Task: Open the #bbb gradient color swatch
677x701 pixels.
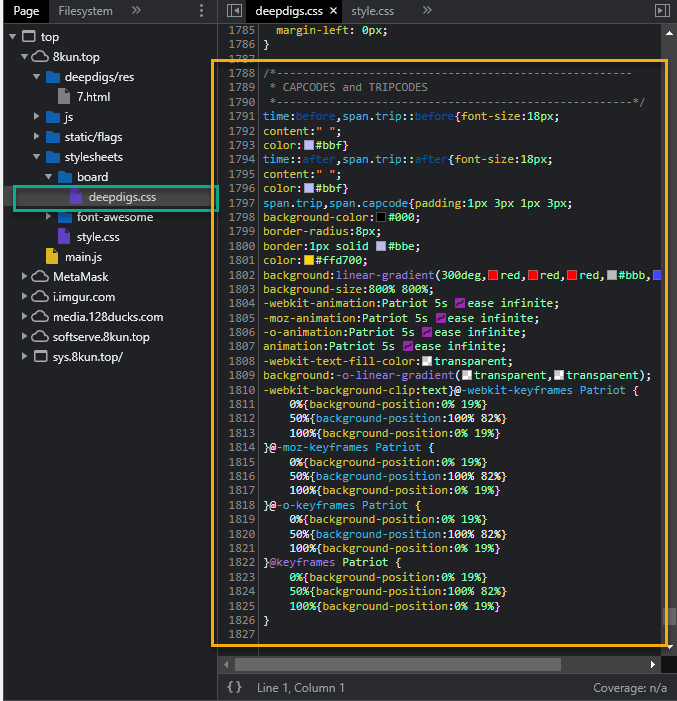Action: tap(612, 275)
